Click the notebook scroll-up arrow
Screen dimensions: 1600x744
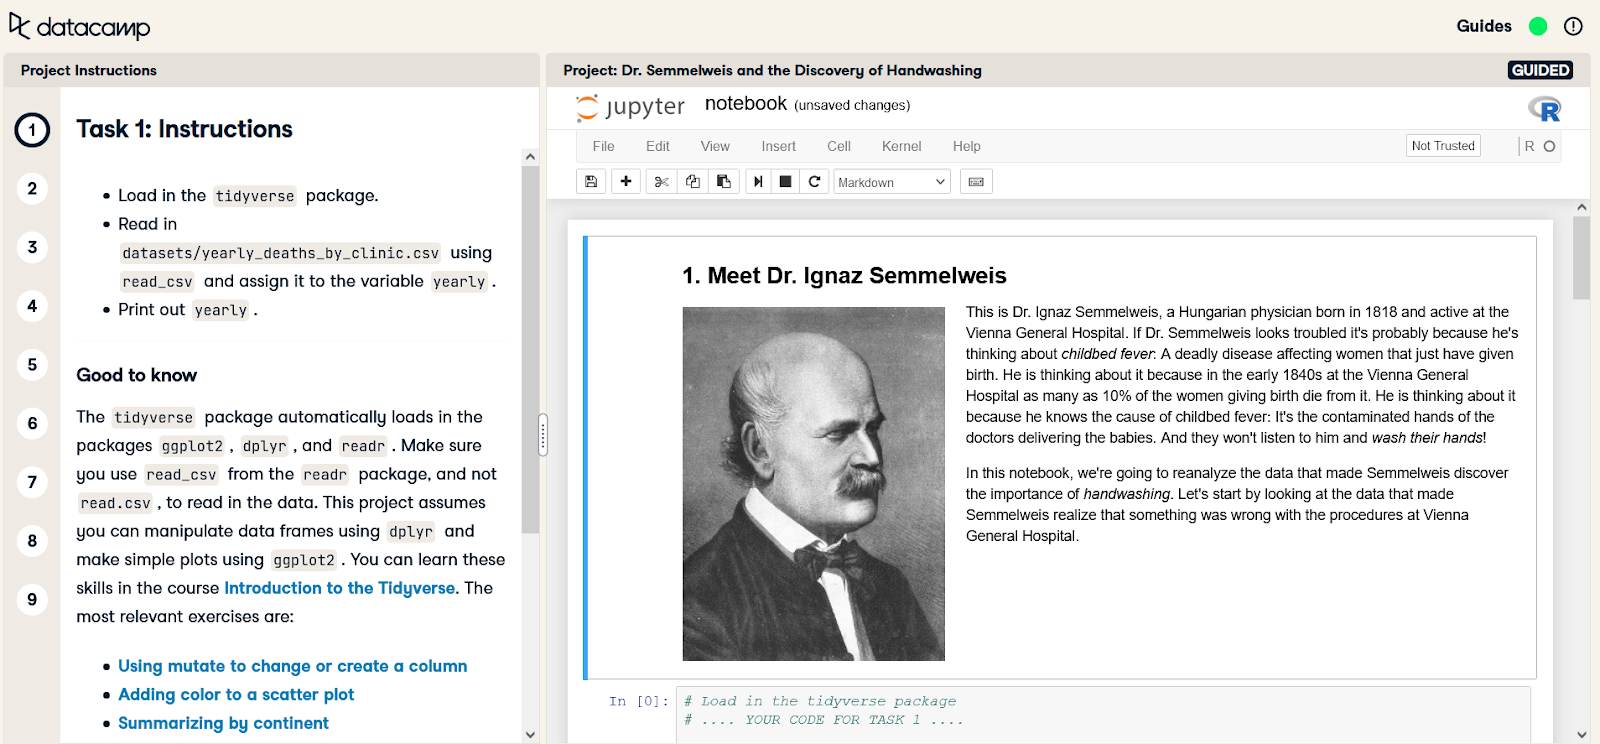(1581, 207)
